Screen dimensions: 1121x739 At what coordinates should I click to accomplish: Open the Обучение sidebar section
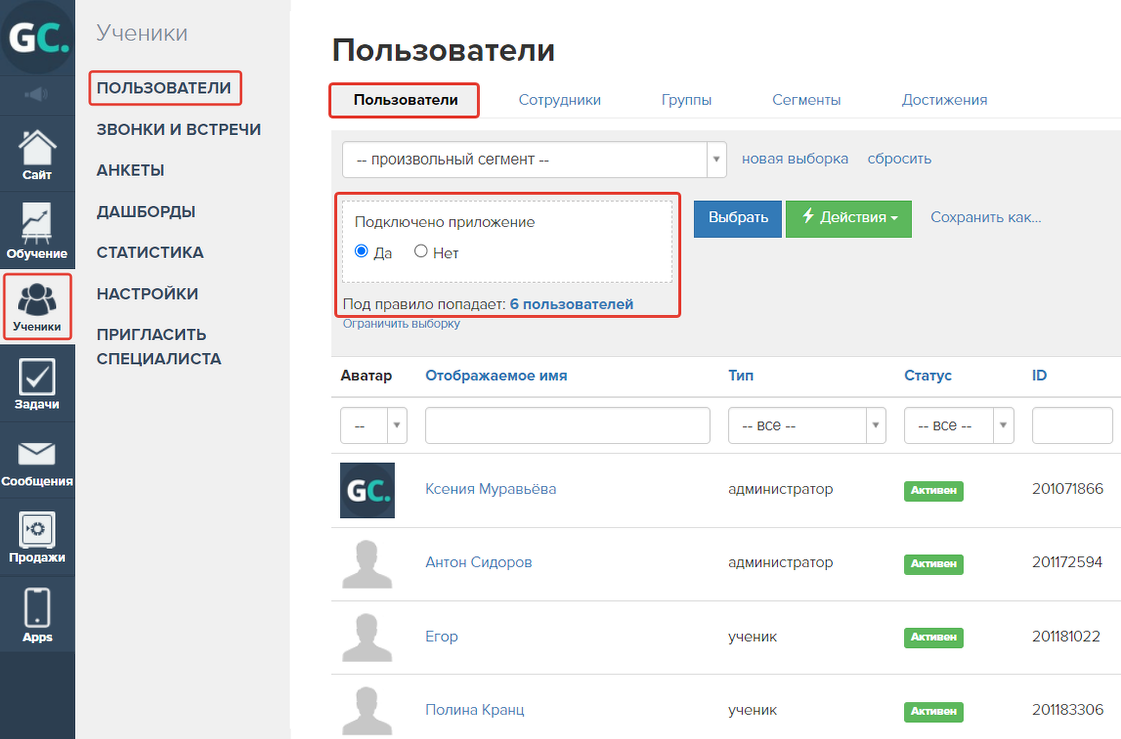37,231
